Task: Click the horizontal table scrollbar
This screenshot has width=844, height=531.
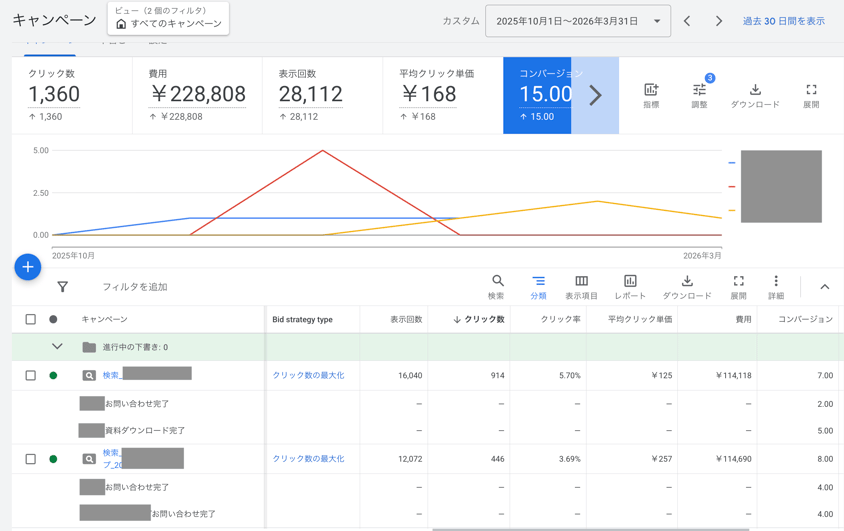Action: 590,529
